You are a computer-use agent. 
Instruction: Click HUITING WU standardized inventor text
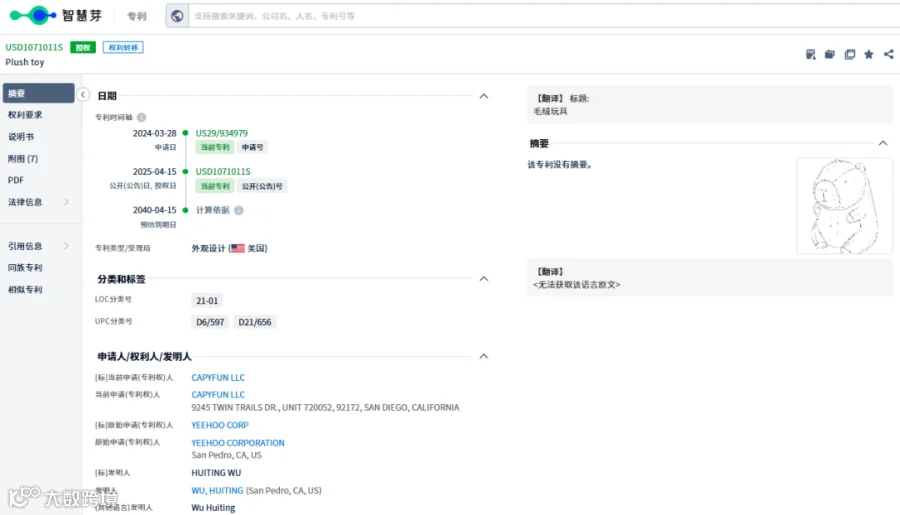tap(216, 473)
